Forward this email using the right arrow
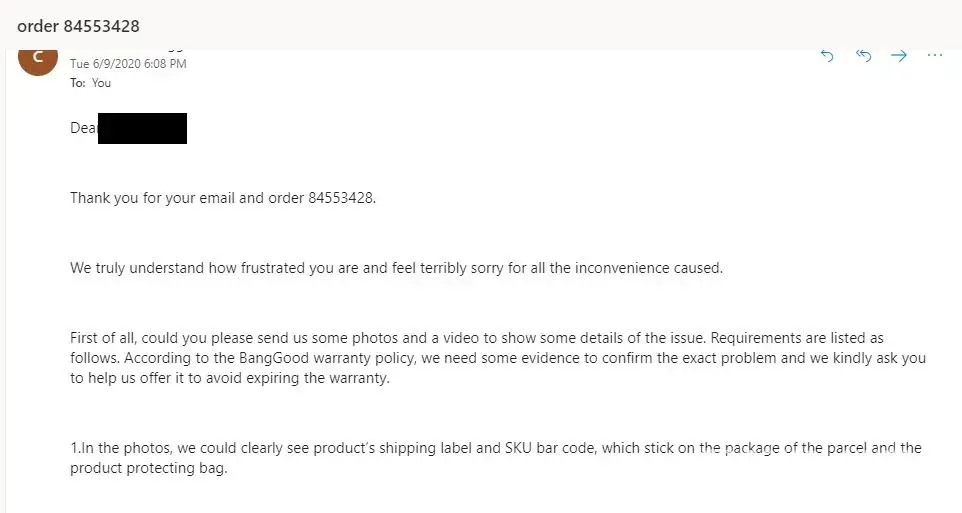 click(899, 56)
